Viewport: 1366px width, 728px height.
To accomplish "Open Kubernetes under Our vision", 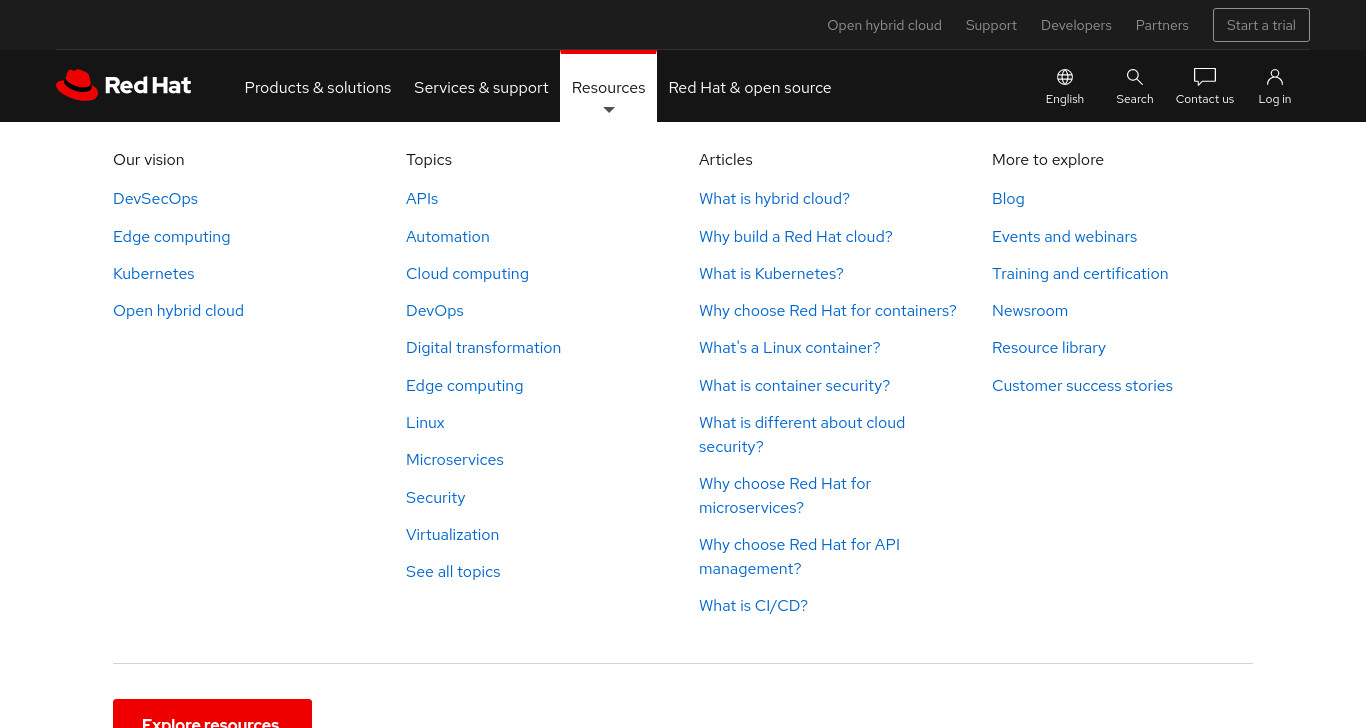I will 153,274.
